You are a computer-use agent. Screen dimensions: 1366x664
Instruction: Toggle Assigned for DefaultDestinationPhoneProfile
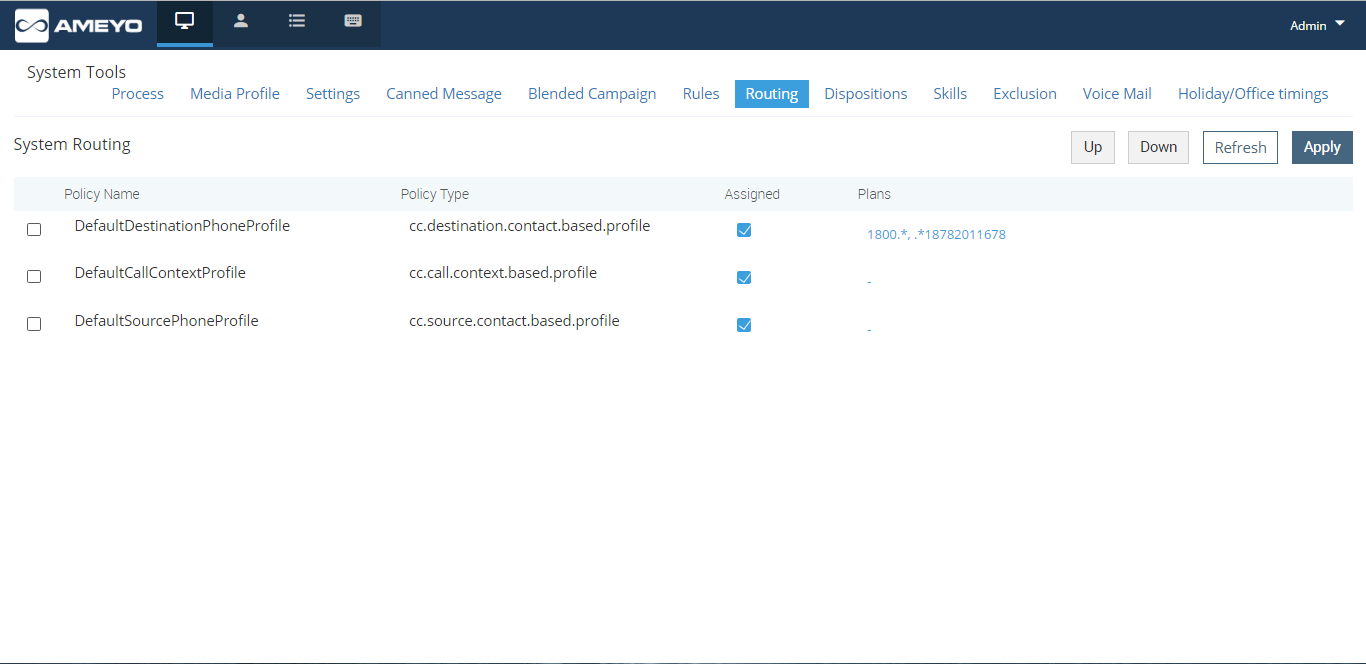[744, 229]
